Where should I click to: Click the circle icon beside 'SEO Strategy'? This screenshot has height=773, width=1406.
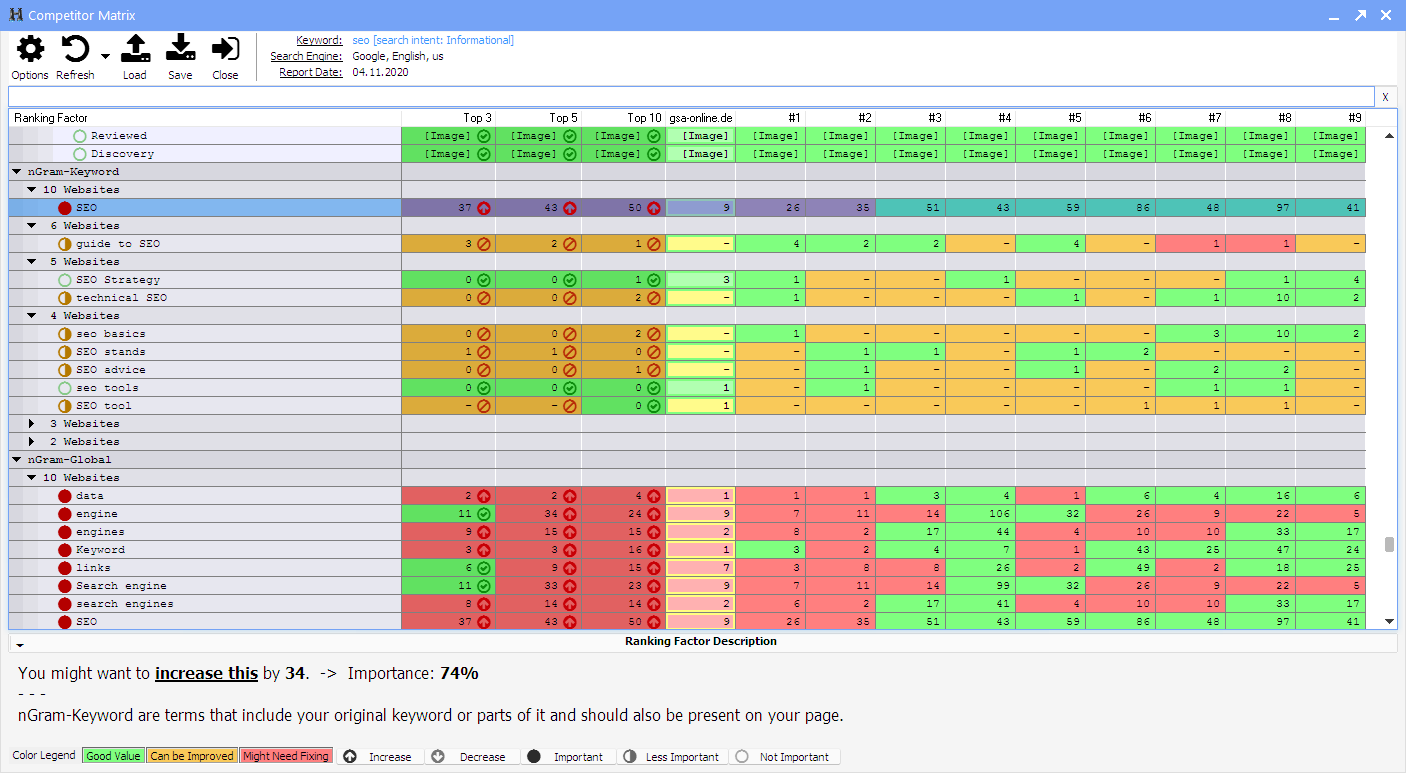[65, 280]
